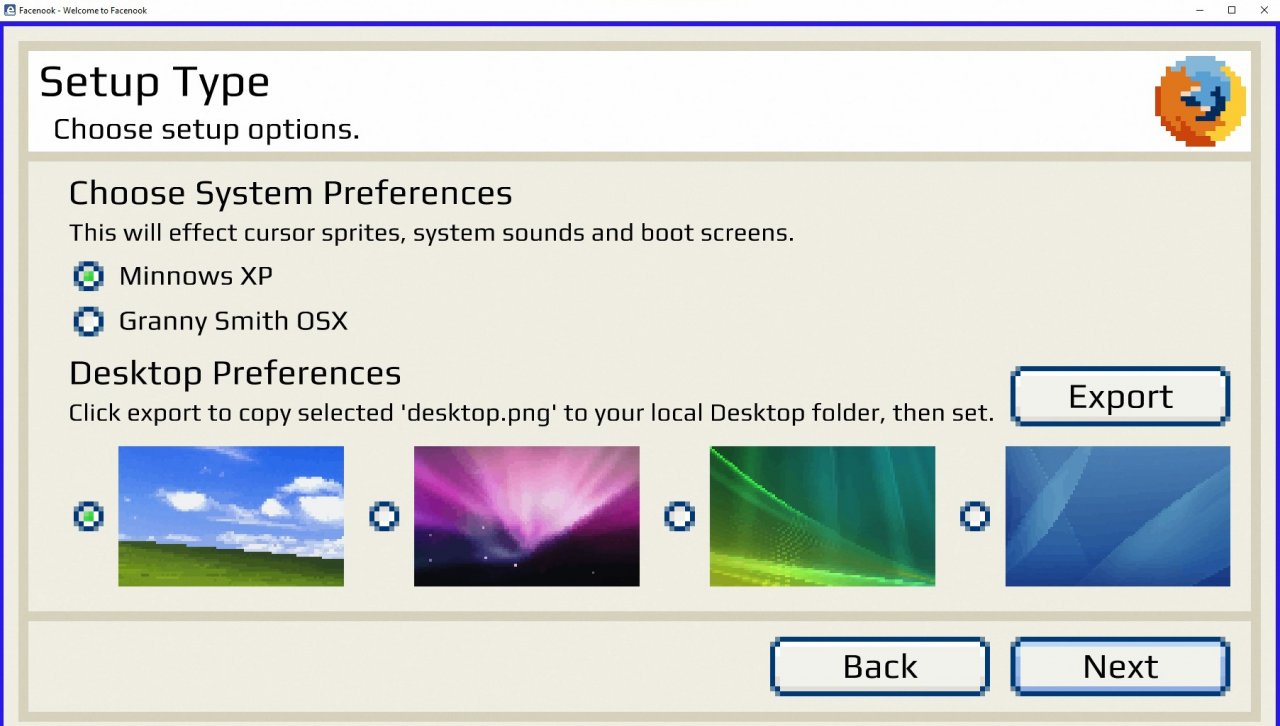This screenshot has height=726, width=1280.
Task: Click the green waves wallpaper thumbnail
Action: pos(822,516)
